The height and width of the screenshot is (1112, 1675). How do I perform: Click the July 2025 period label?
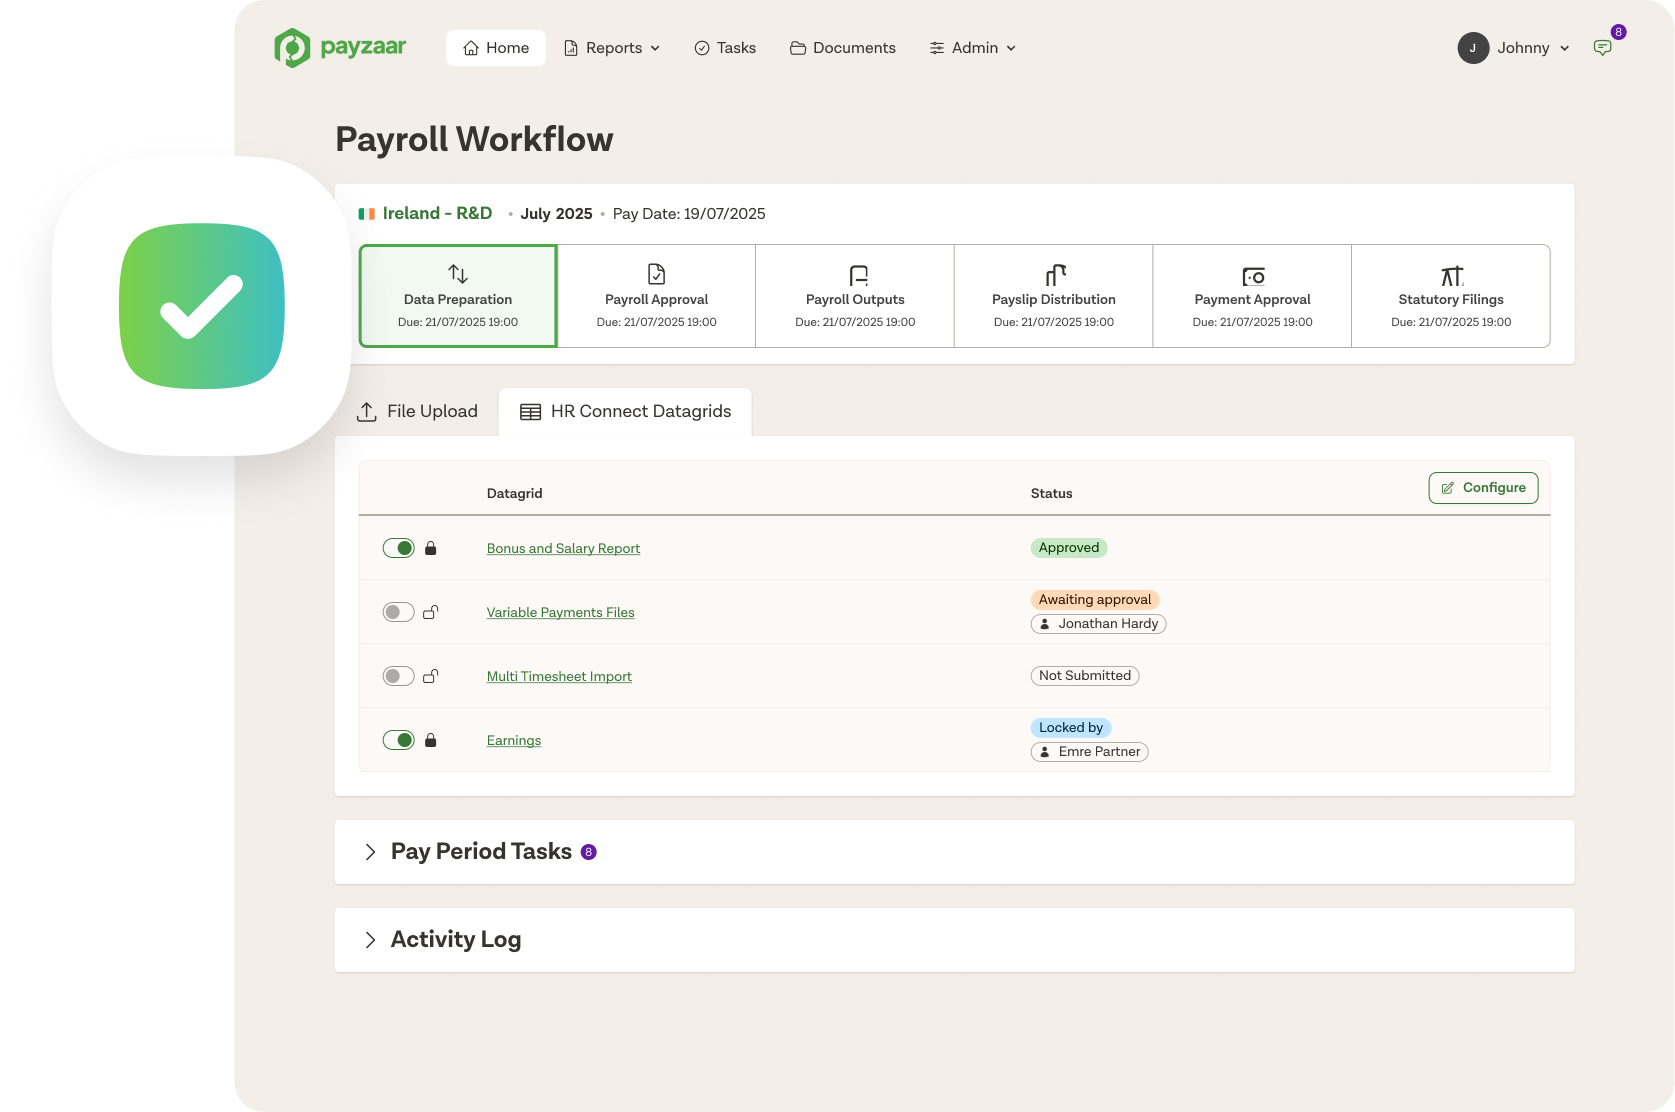(556, 214)
